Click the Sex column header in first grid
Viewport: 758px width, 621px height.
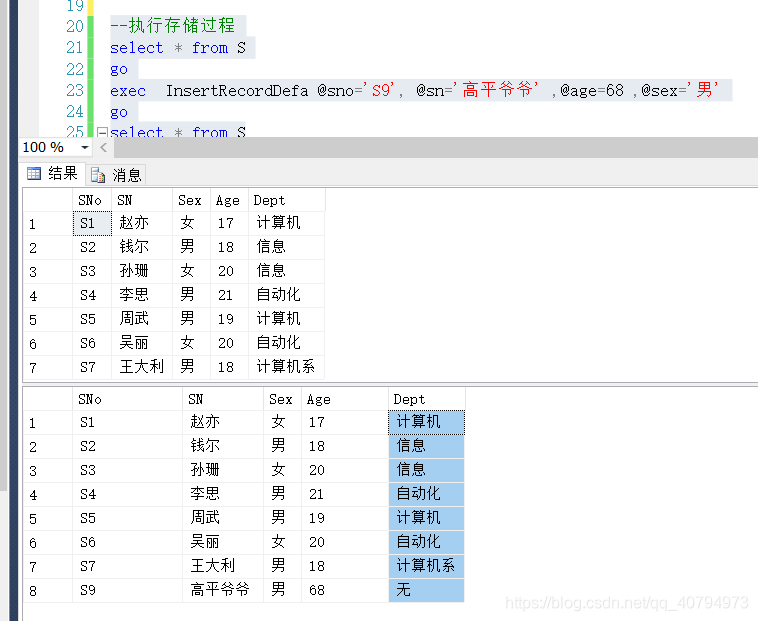[191, 200]
